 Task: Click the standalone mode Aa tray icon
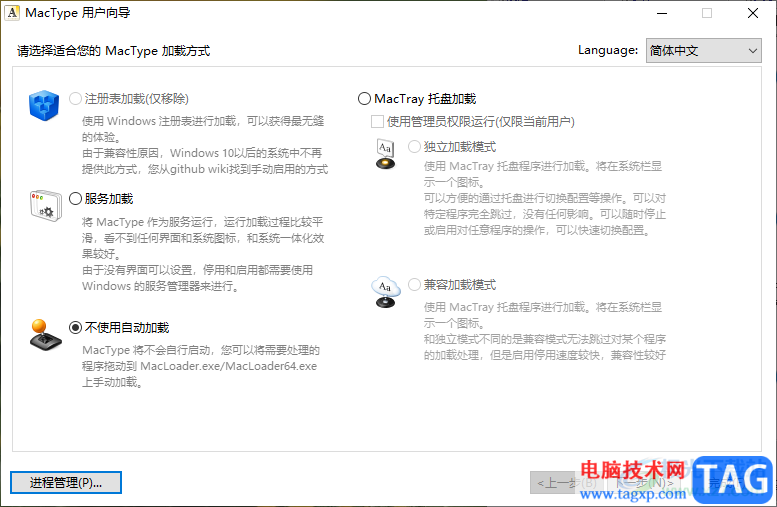(x=386, y=155)
